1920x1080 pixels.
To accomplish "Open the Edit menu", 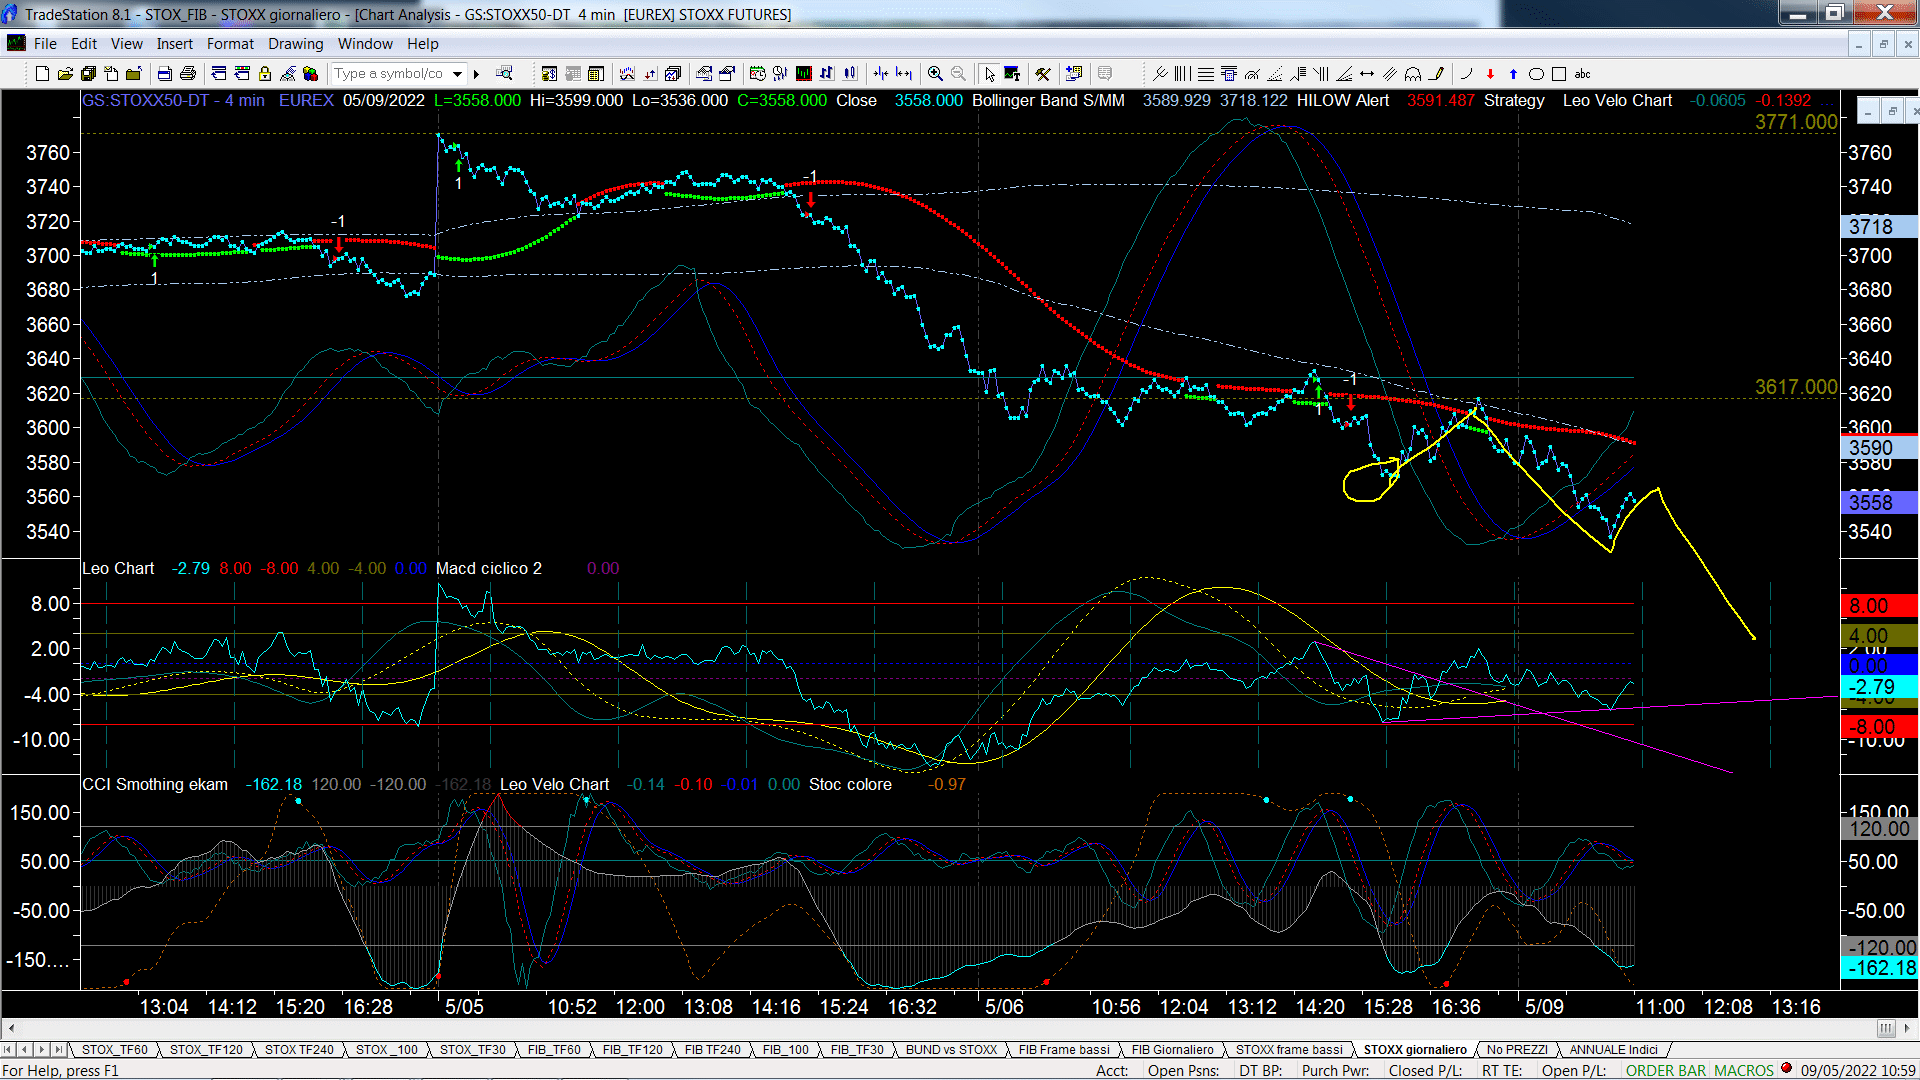I will pyautogui.click(x=84, y=44).
